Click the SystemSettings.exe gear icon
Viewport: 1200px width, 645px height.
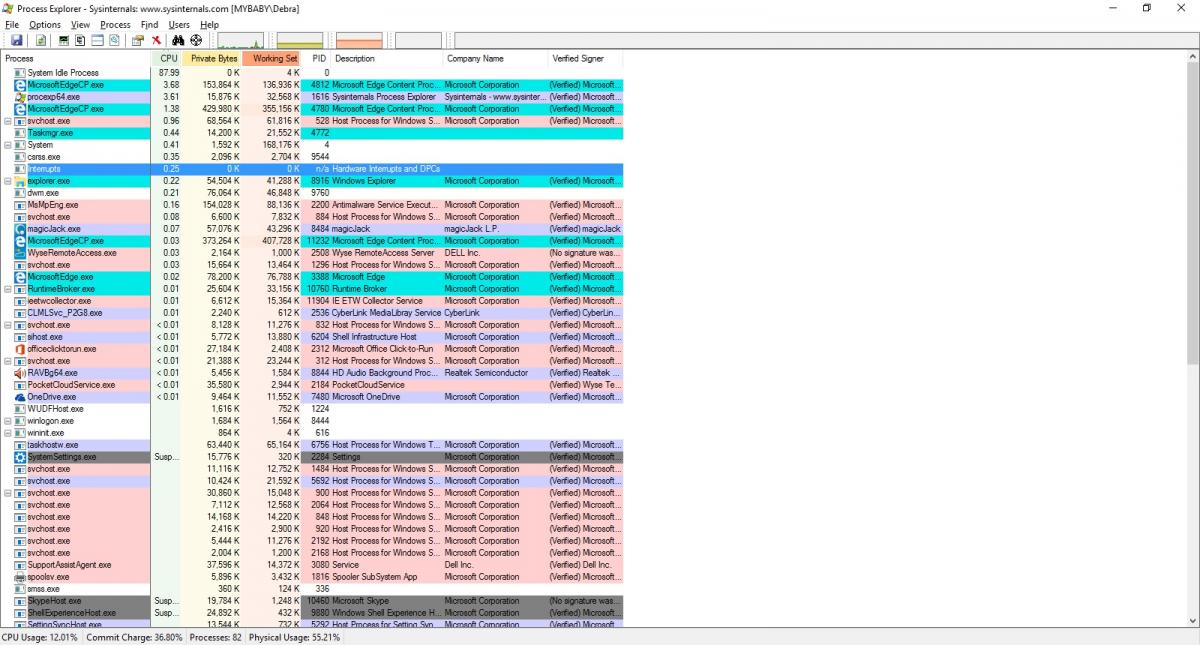(20, 457)
